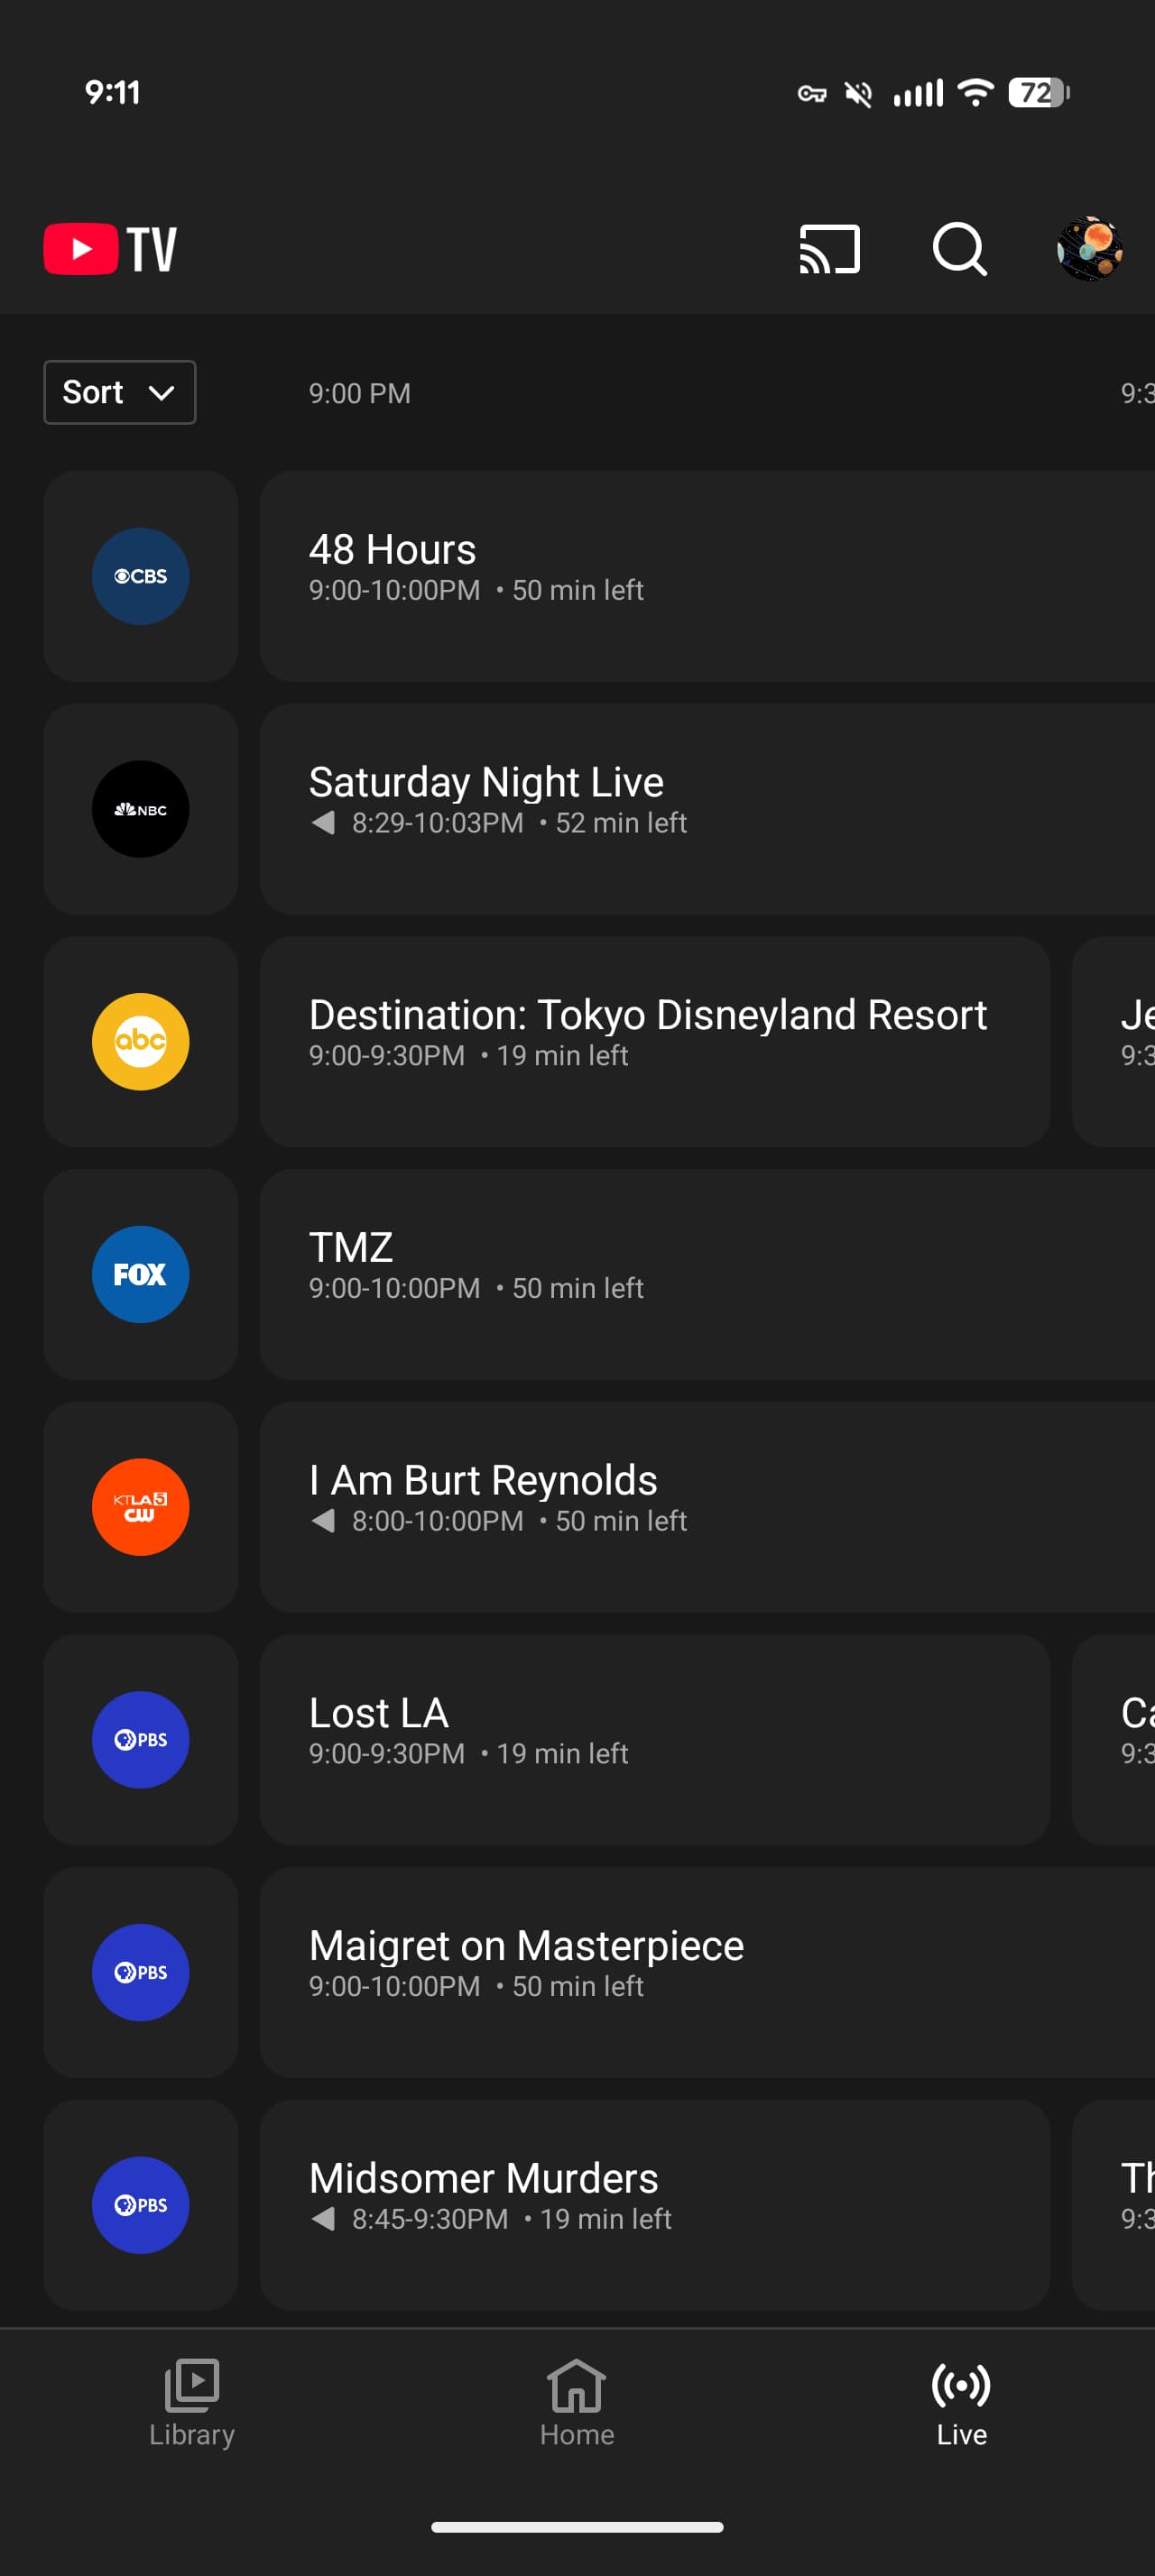Choose the FOX channel logo
Image resolution: width=1155 pixels, height=2576 pixels.
(x=140, y=1275)
